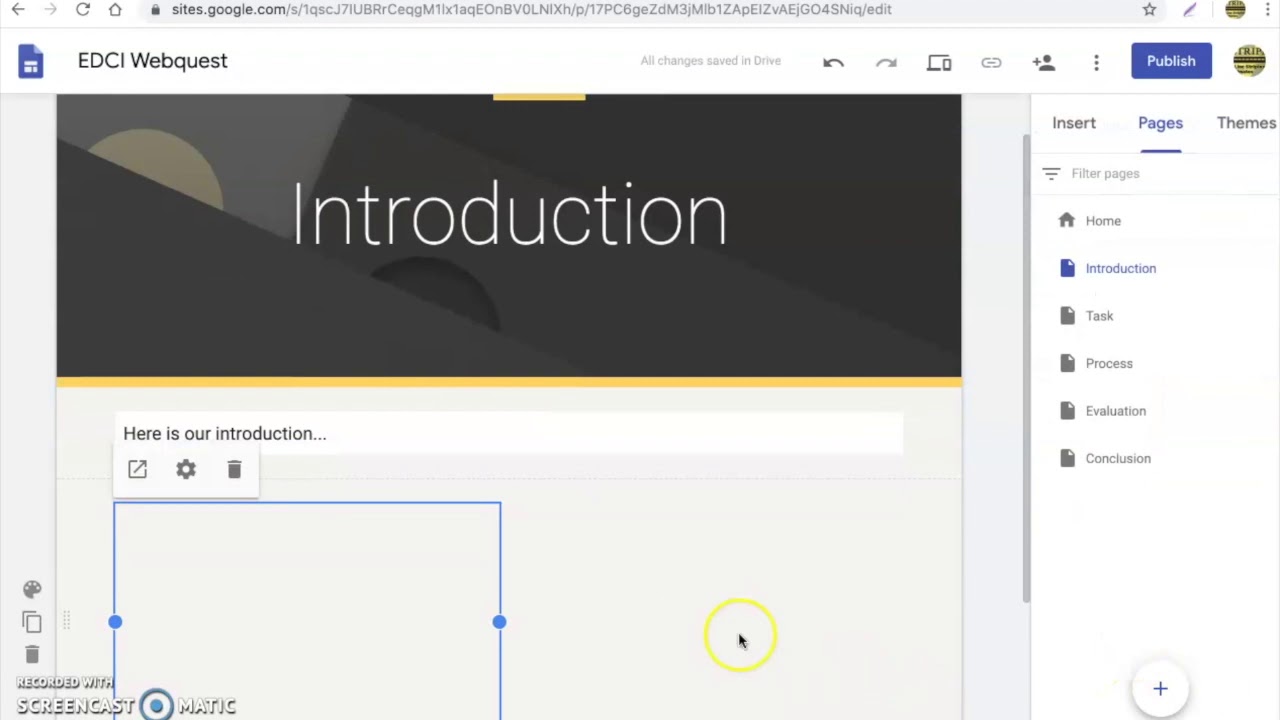Switch to the Pages tab
The height and width of the screenshot is (720, 1280).
pos(1160,123)
